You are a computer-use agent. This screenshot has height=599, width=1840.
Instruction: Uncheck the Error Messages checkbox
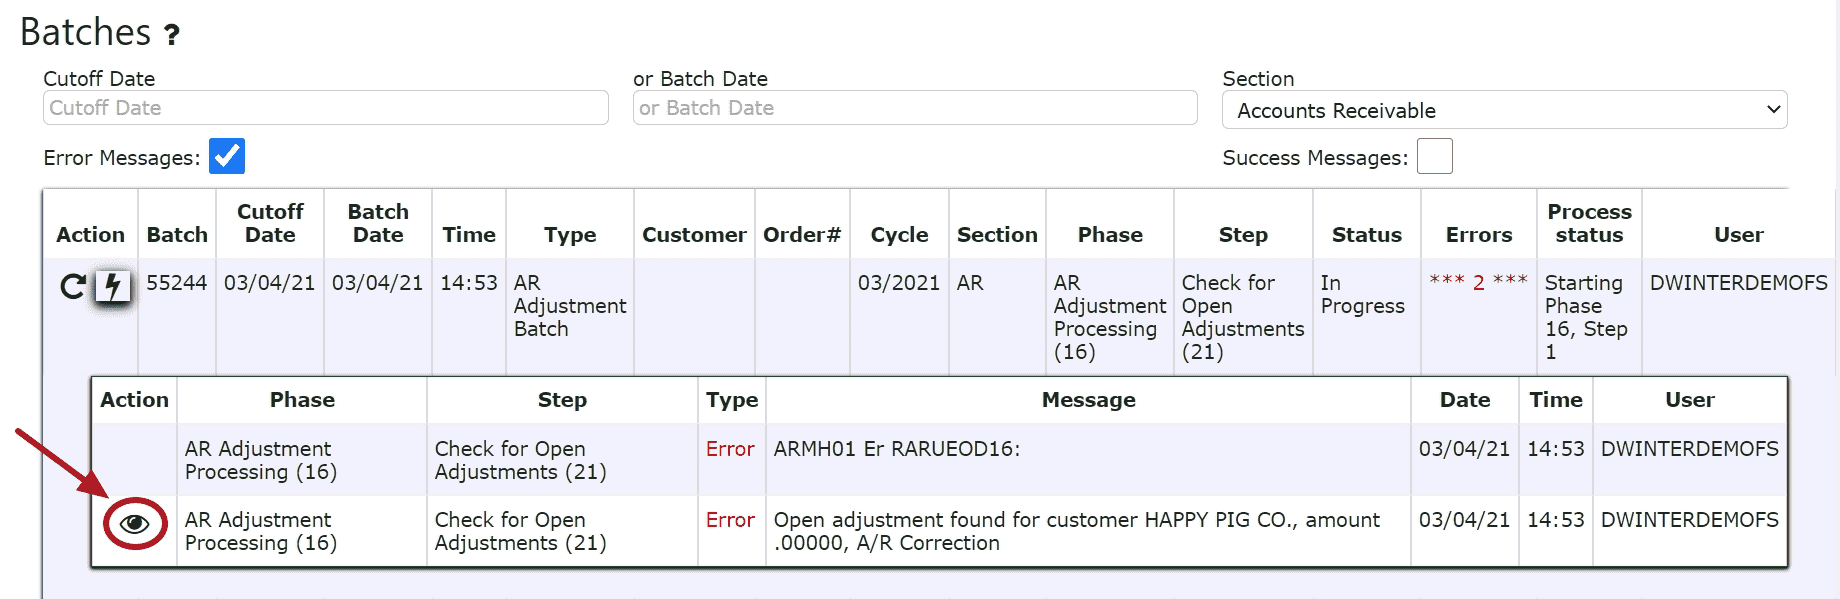(227, 156)
